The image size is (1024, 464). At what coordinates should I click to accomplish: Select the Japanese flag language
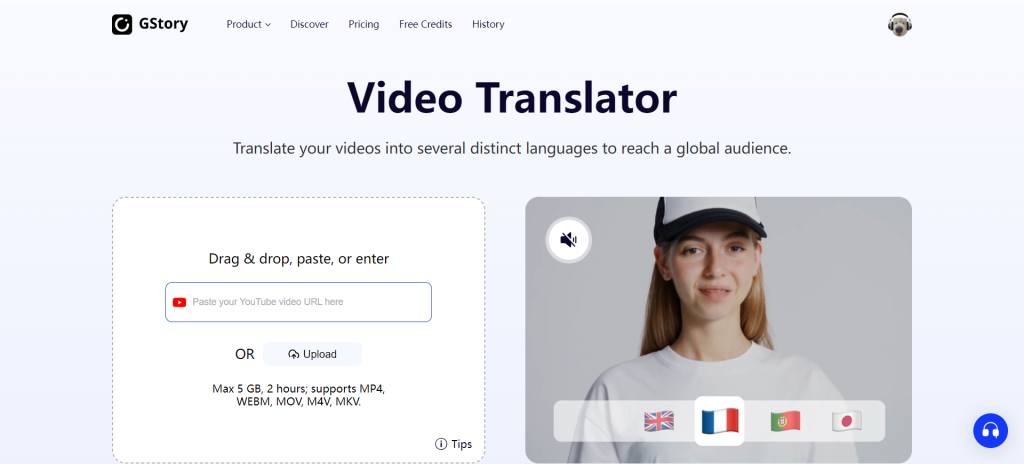point(847,421)
